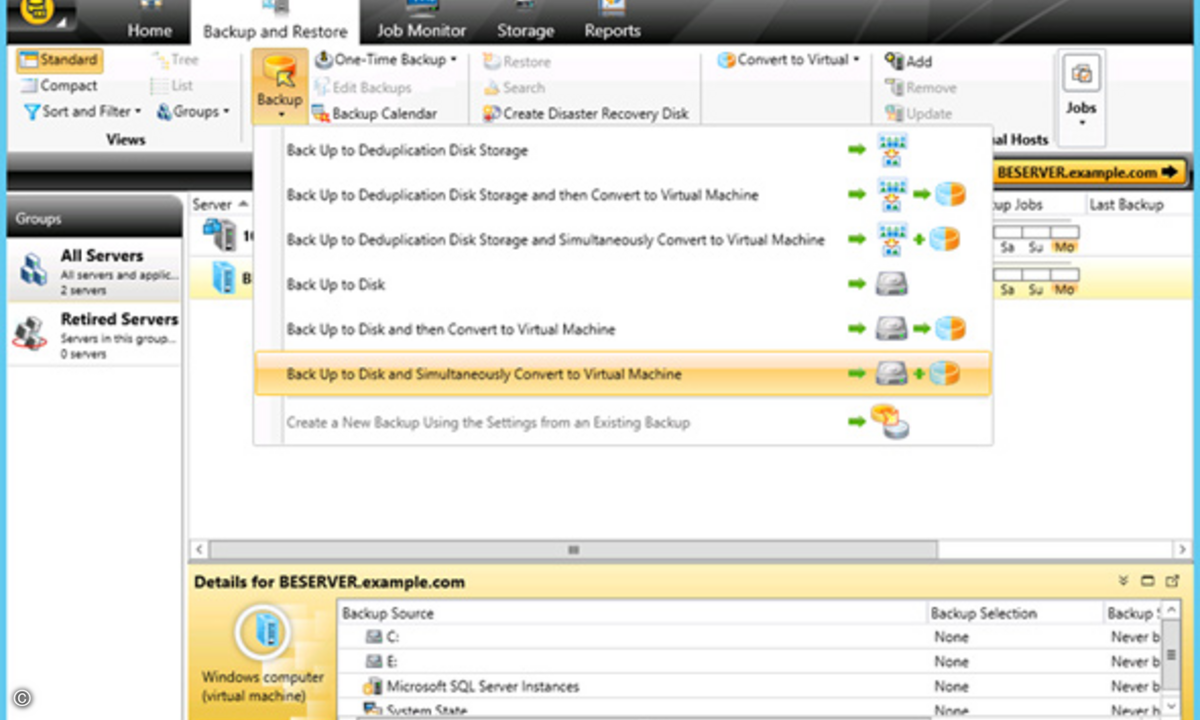Click the Windows computer virtual machine icon
This screenshot has width=1200, height=720.
tap(262, 632)
